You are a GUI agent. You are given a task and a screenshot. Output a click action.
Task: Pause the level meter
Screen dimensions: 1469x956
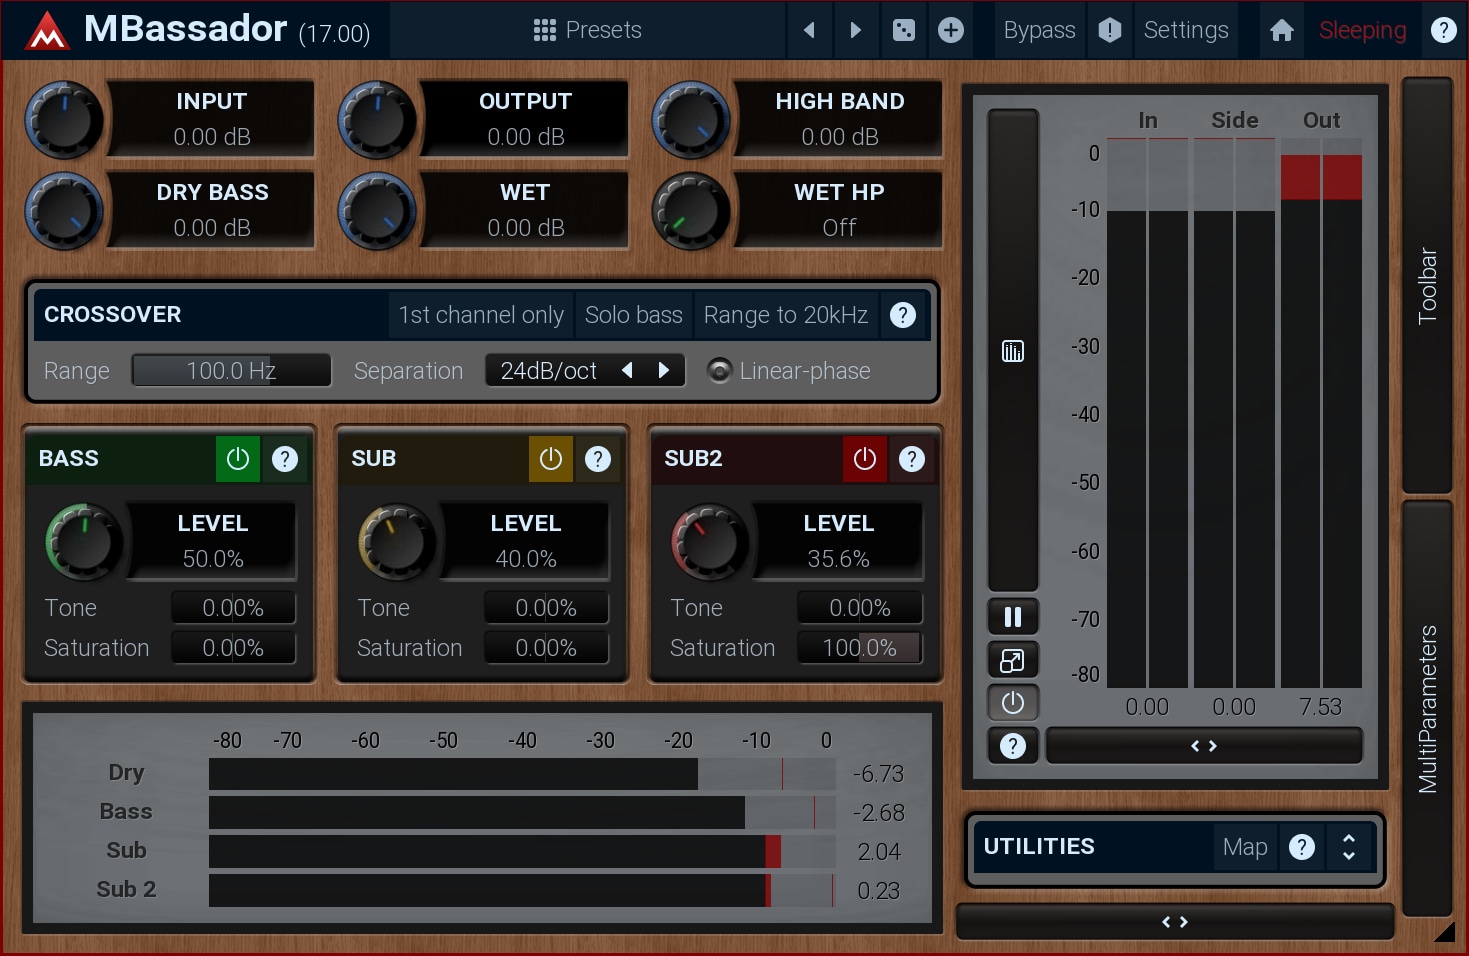(1013, 617)
